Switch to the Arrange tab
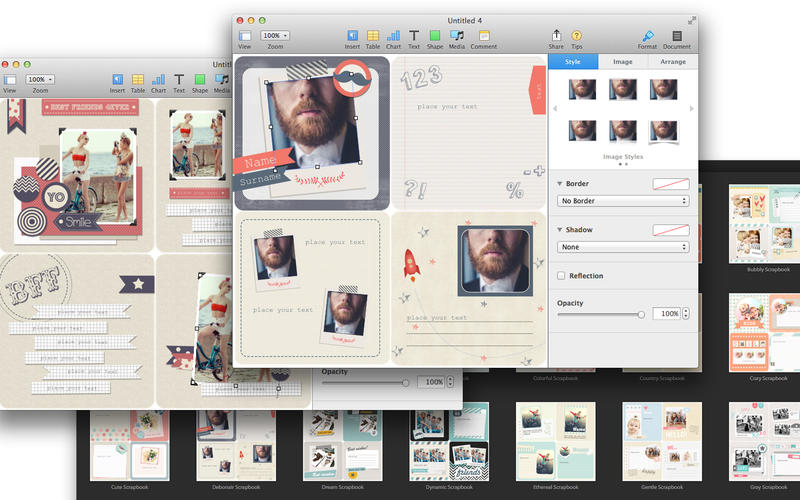The height and width of the screenshot is (500, 800). click(673, 61)
